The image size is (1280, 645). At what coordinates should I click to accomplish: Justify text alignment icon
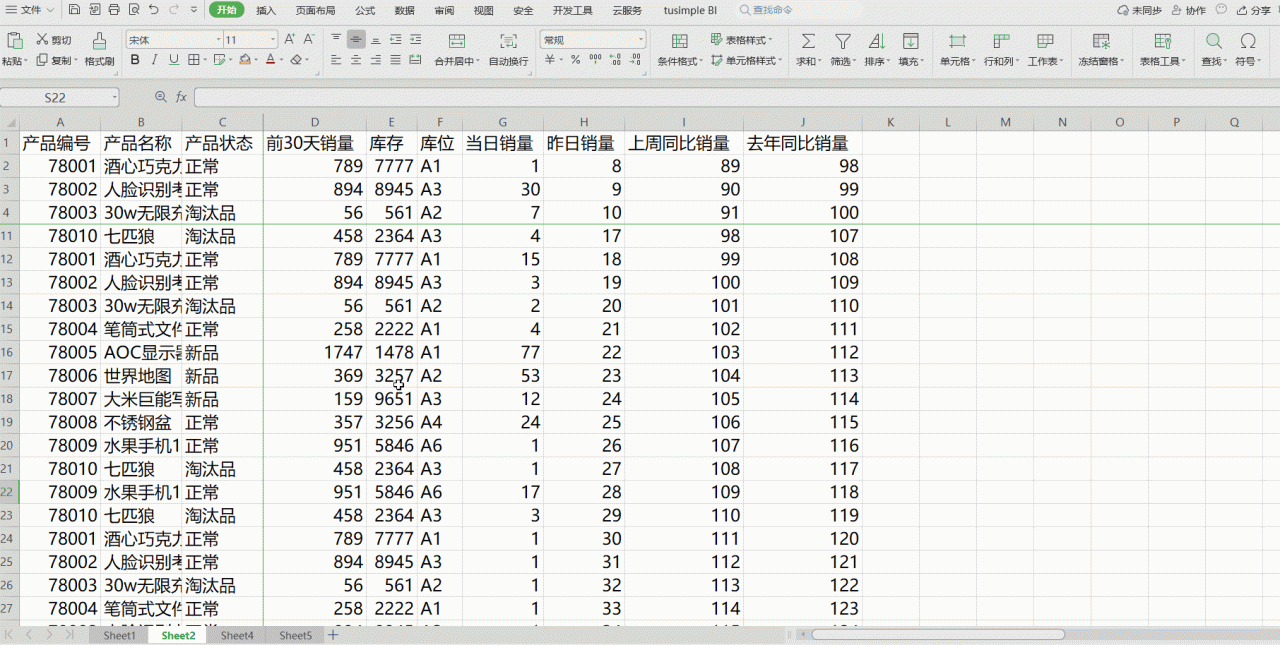point(396,60)
